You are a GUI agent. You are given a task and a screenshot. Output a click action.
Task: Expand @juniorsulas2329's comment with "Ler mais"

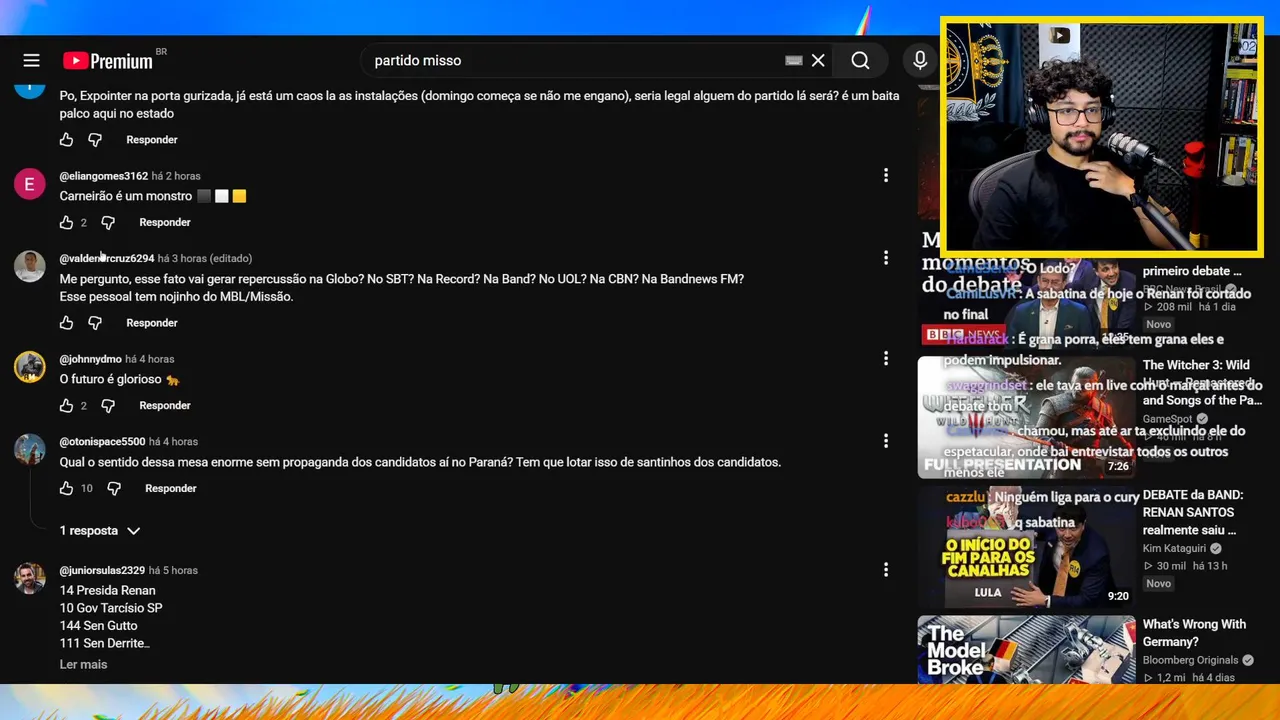(83, 665)
